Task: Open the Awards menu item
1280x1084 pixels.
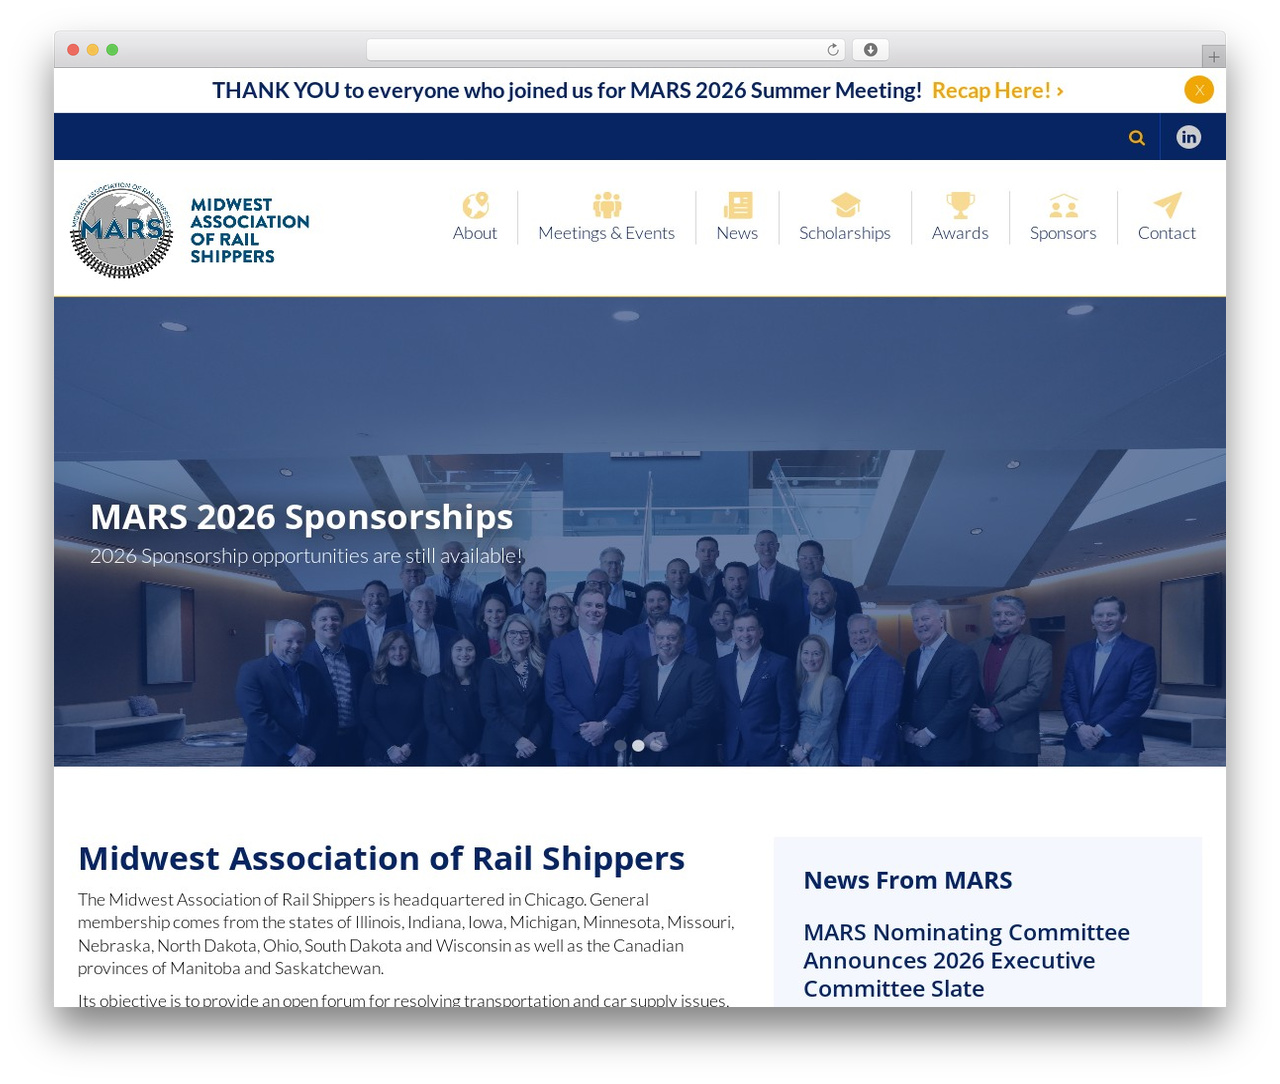Action: (x=960, y=233)
